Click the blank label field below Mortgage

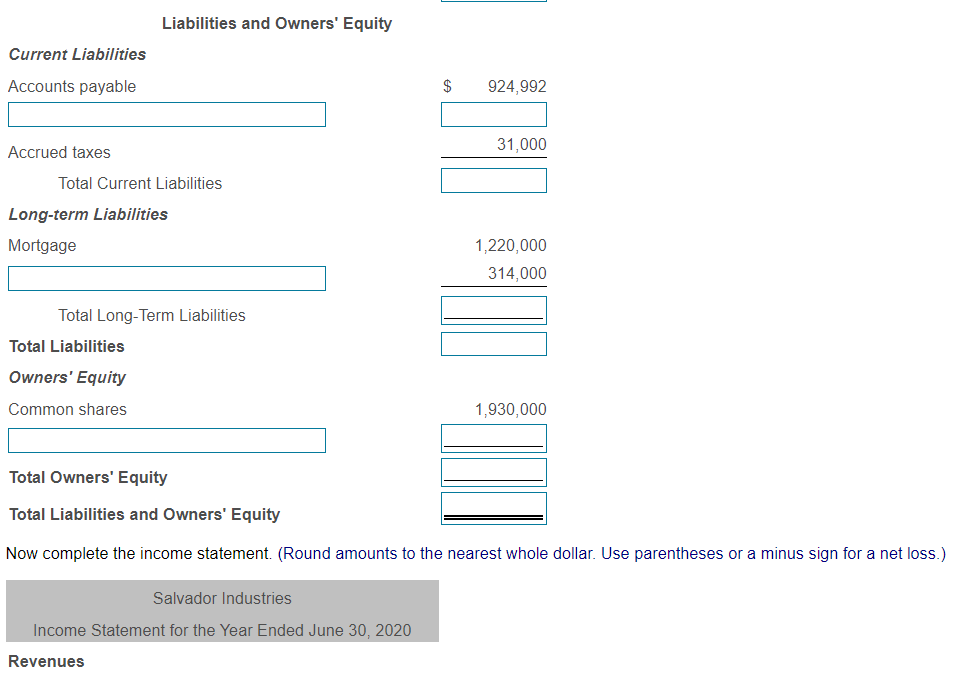(x=166, y=278)
